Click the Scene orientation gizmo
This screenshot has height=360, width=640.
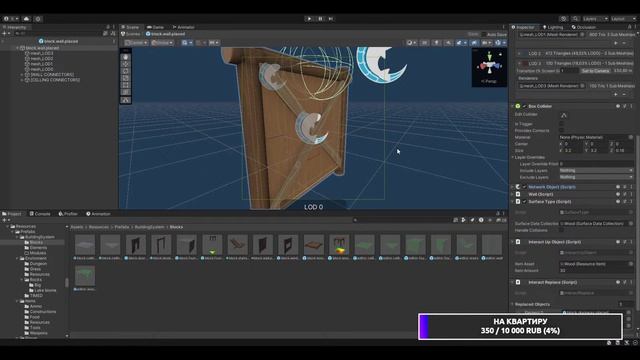[x=489, y=65]
